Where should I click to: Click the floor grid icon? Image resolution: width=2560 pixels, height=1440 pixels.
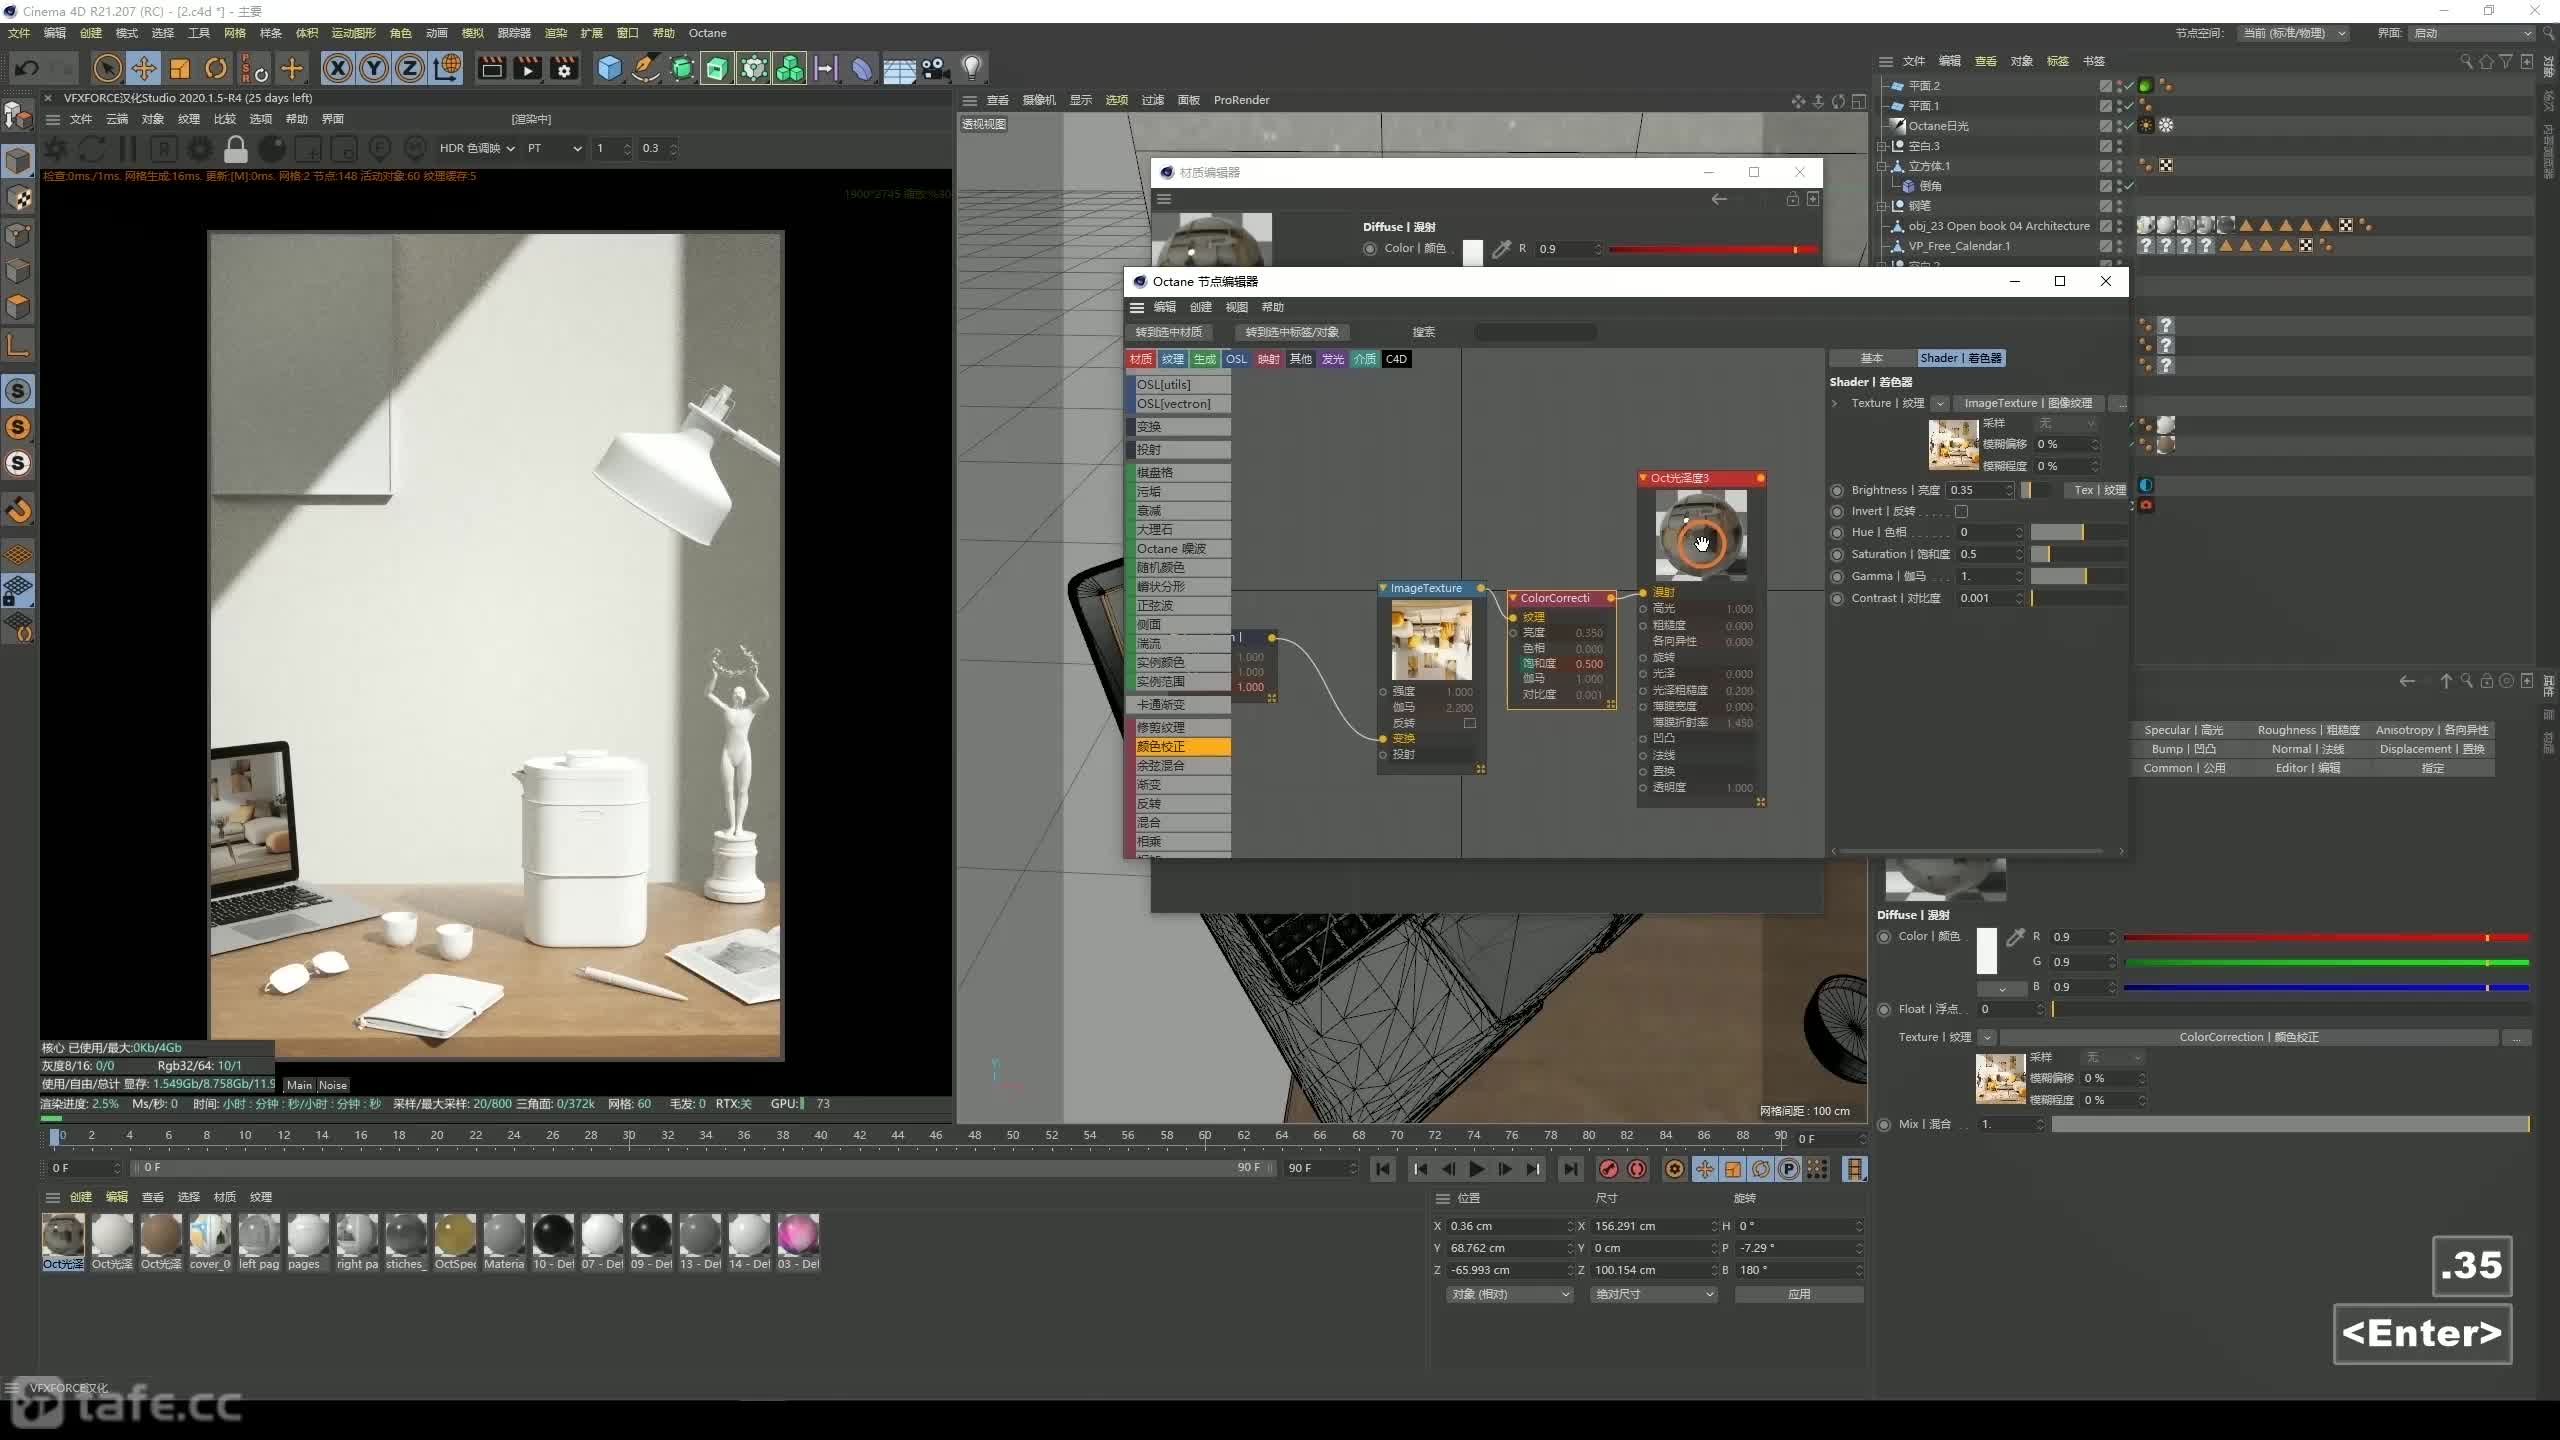click(898, 68)
